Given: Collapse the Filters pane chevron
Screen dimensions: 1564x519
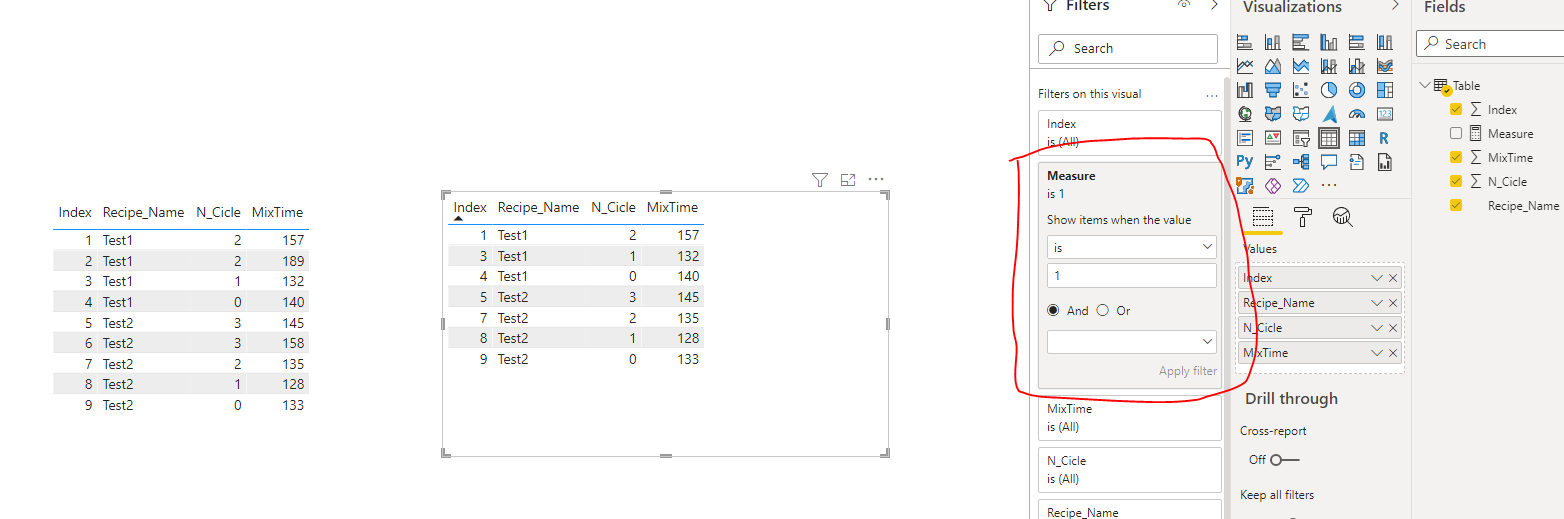Looking at the screenshot, I should coord(1214,5).
